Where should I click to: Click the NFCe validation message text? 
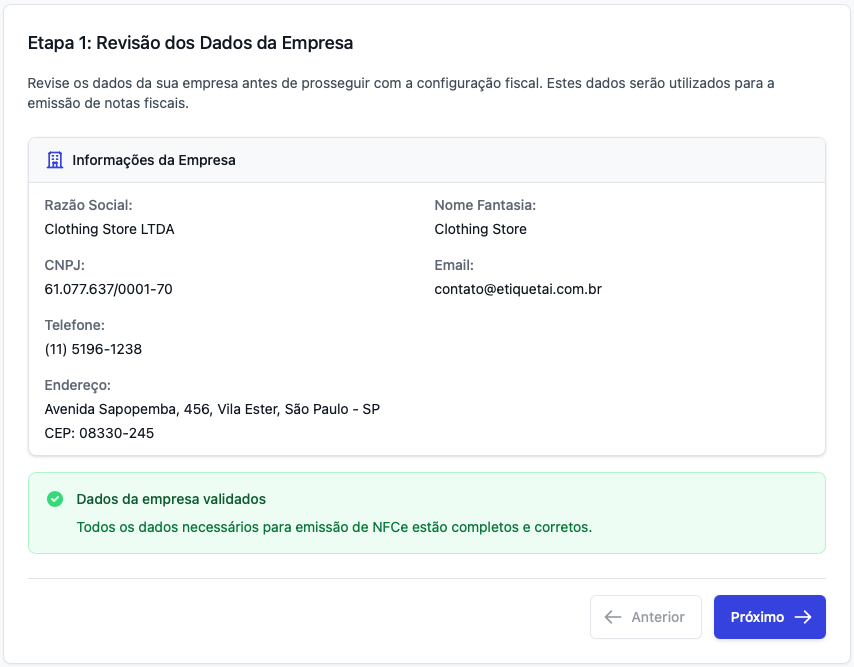(x=334, y=527)
